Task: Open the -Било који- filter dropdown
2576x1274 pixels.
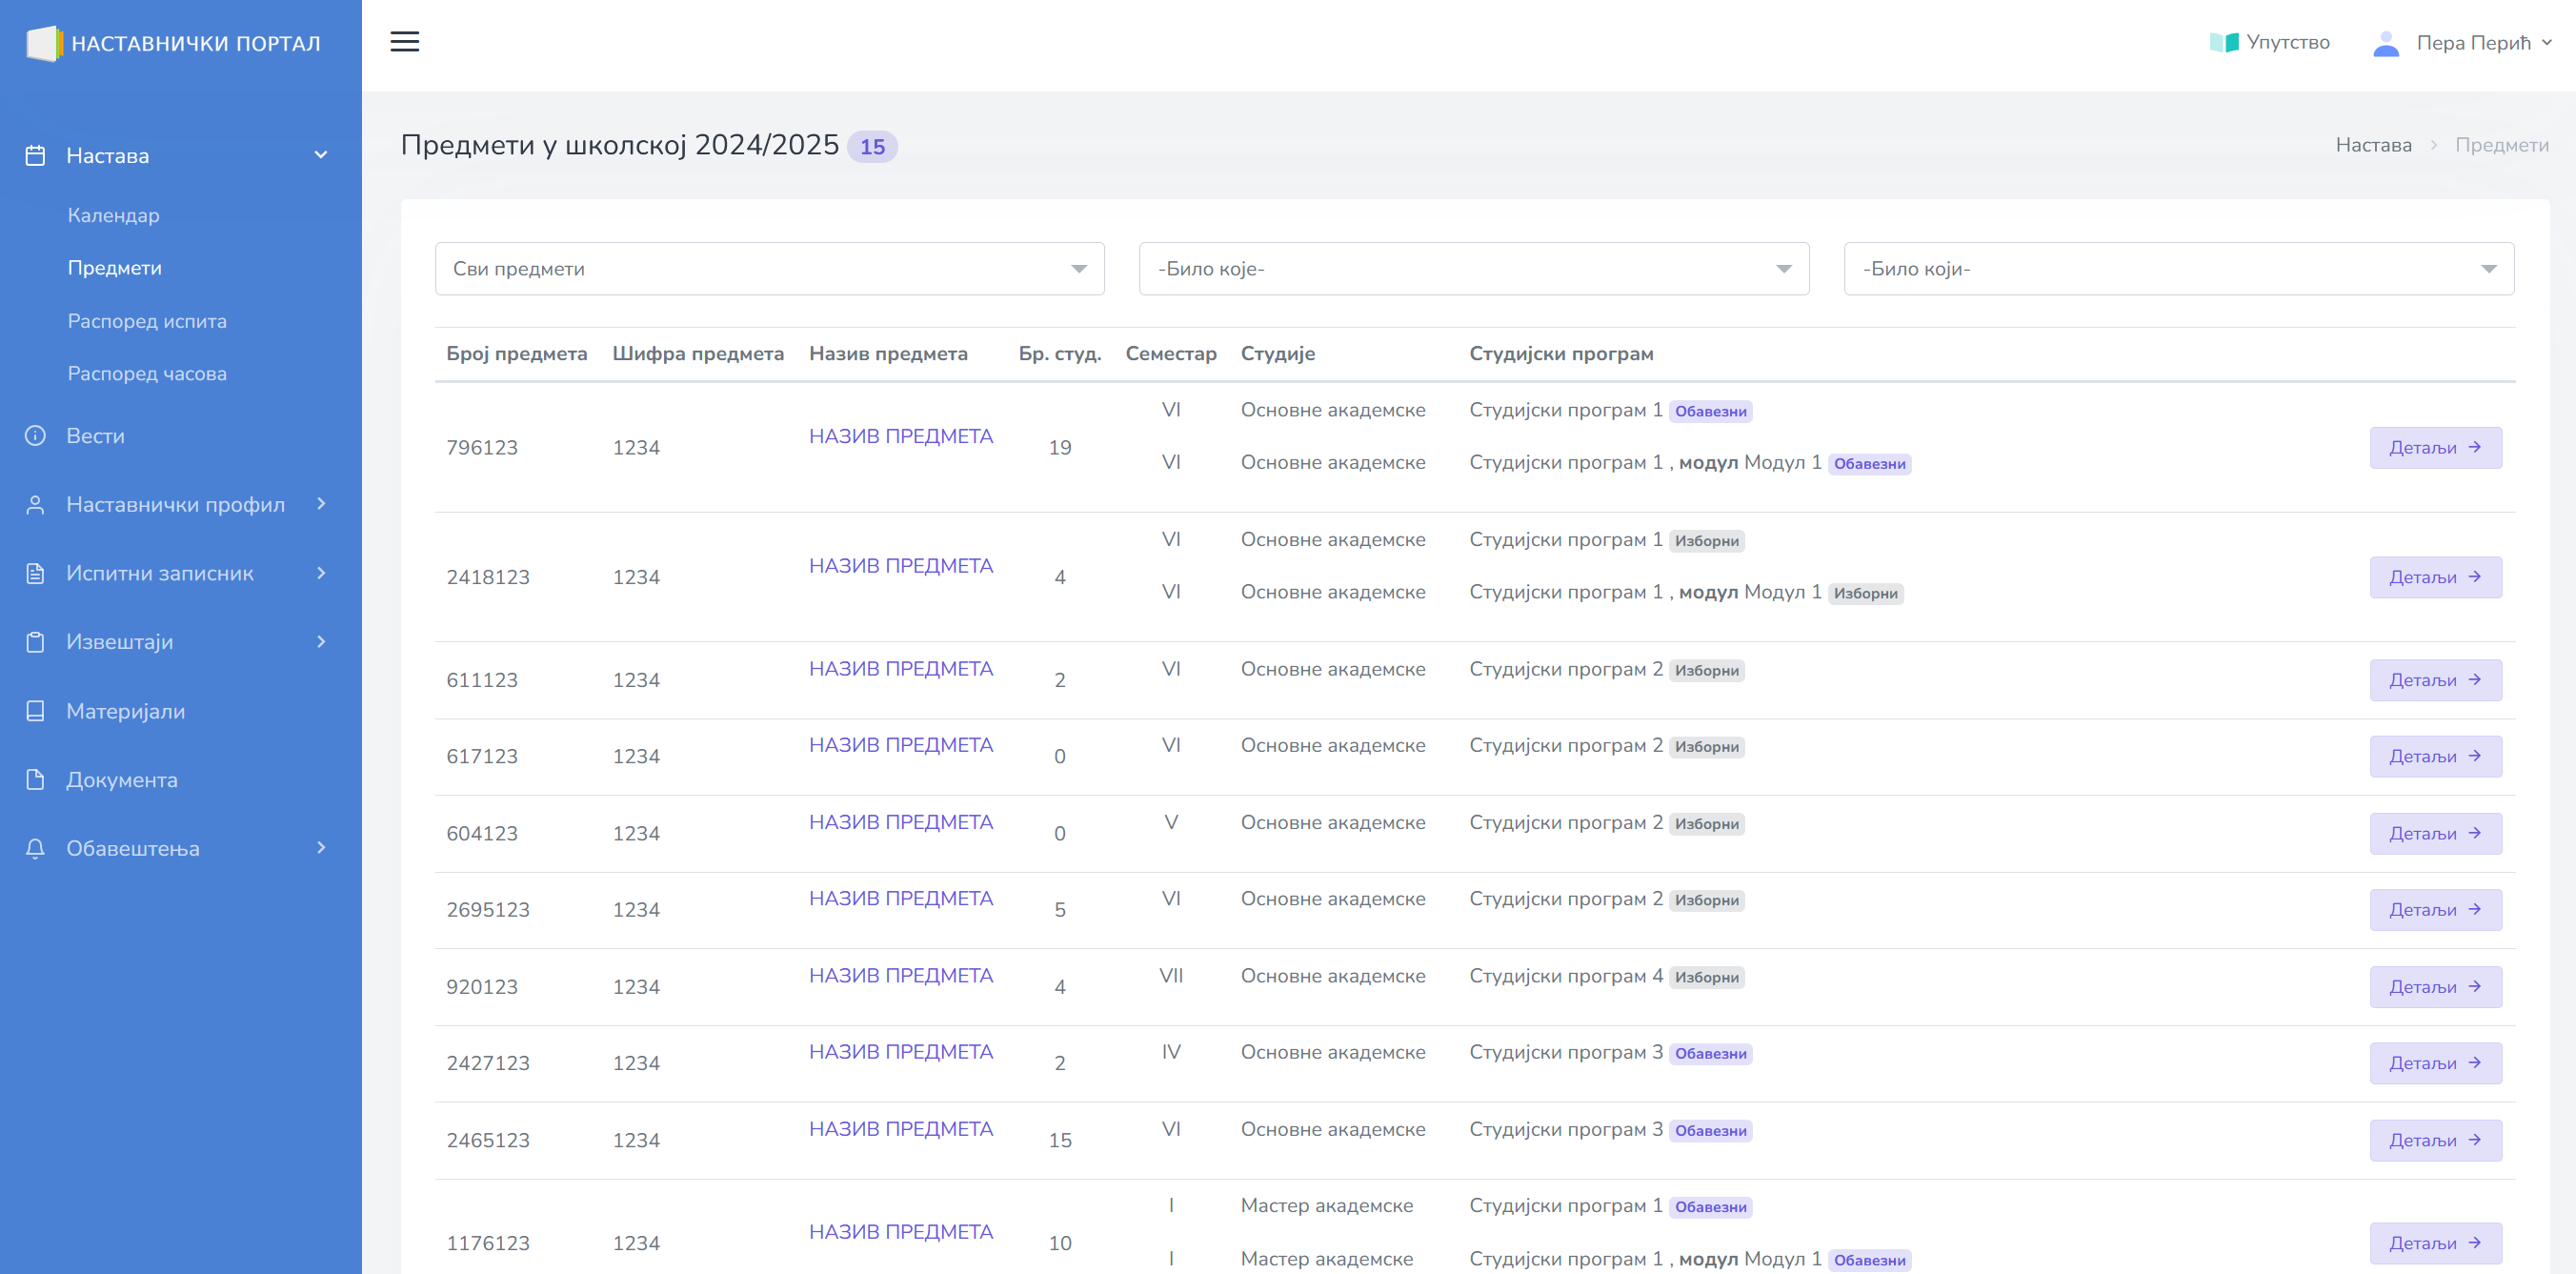Action: 2178,269
